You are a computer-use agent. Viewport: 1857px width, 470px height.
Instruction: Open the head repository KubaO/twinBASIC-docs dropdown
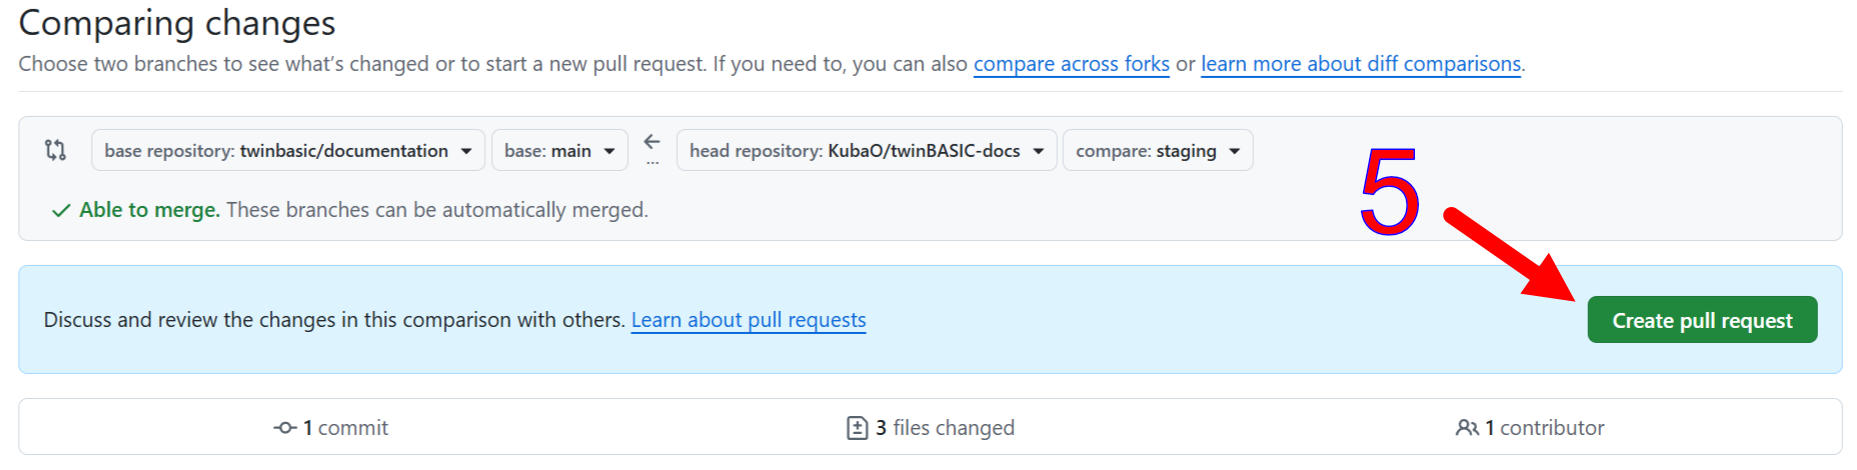(x=866, y=150)
